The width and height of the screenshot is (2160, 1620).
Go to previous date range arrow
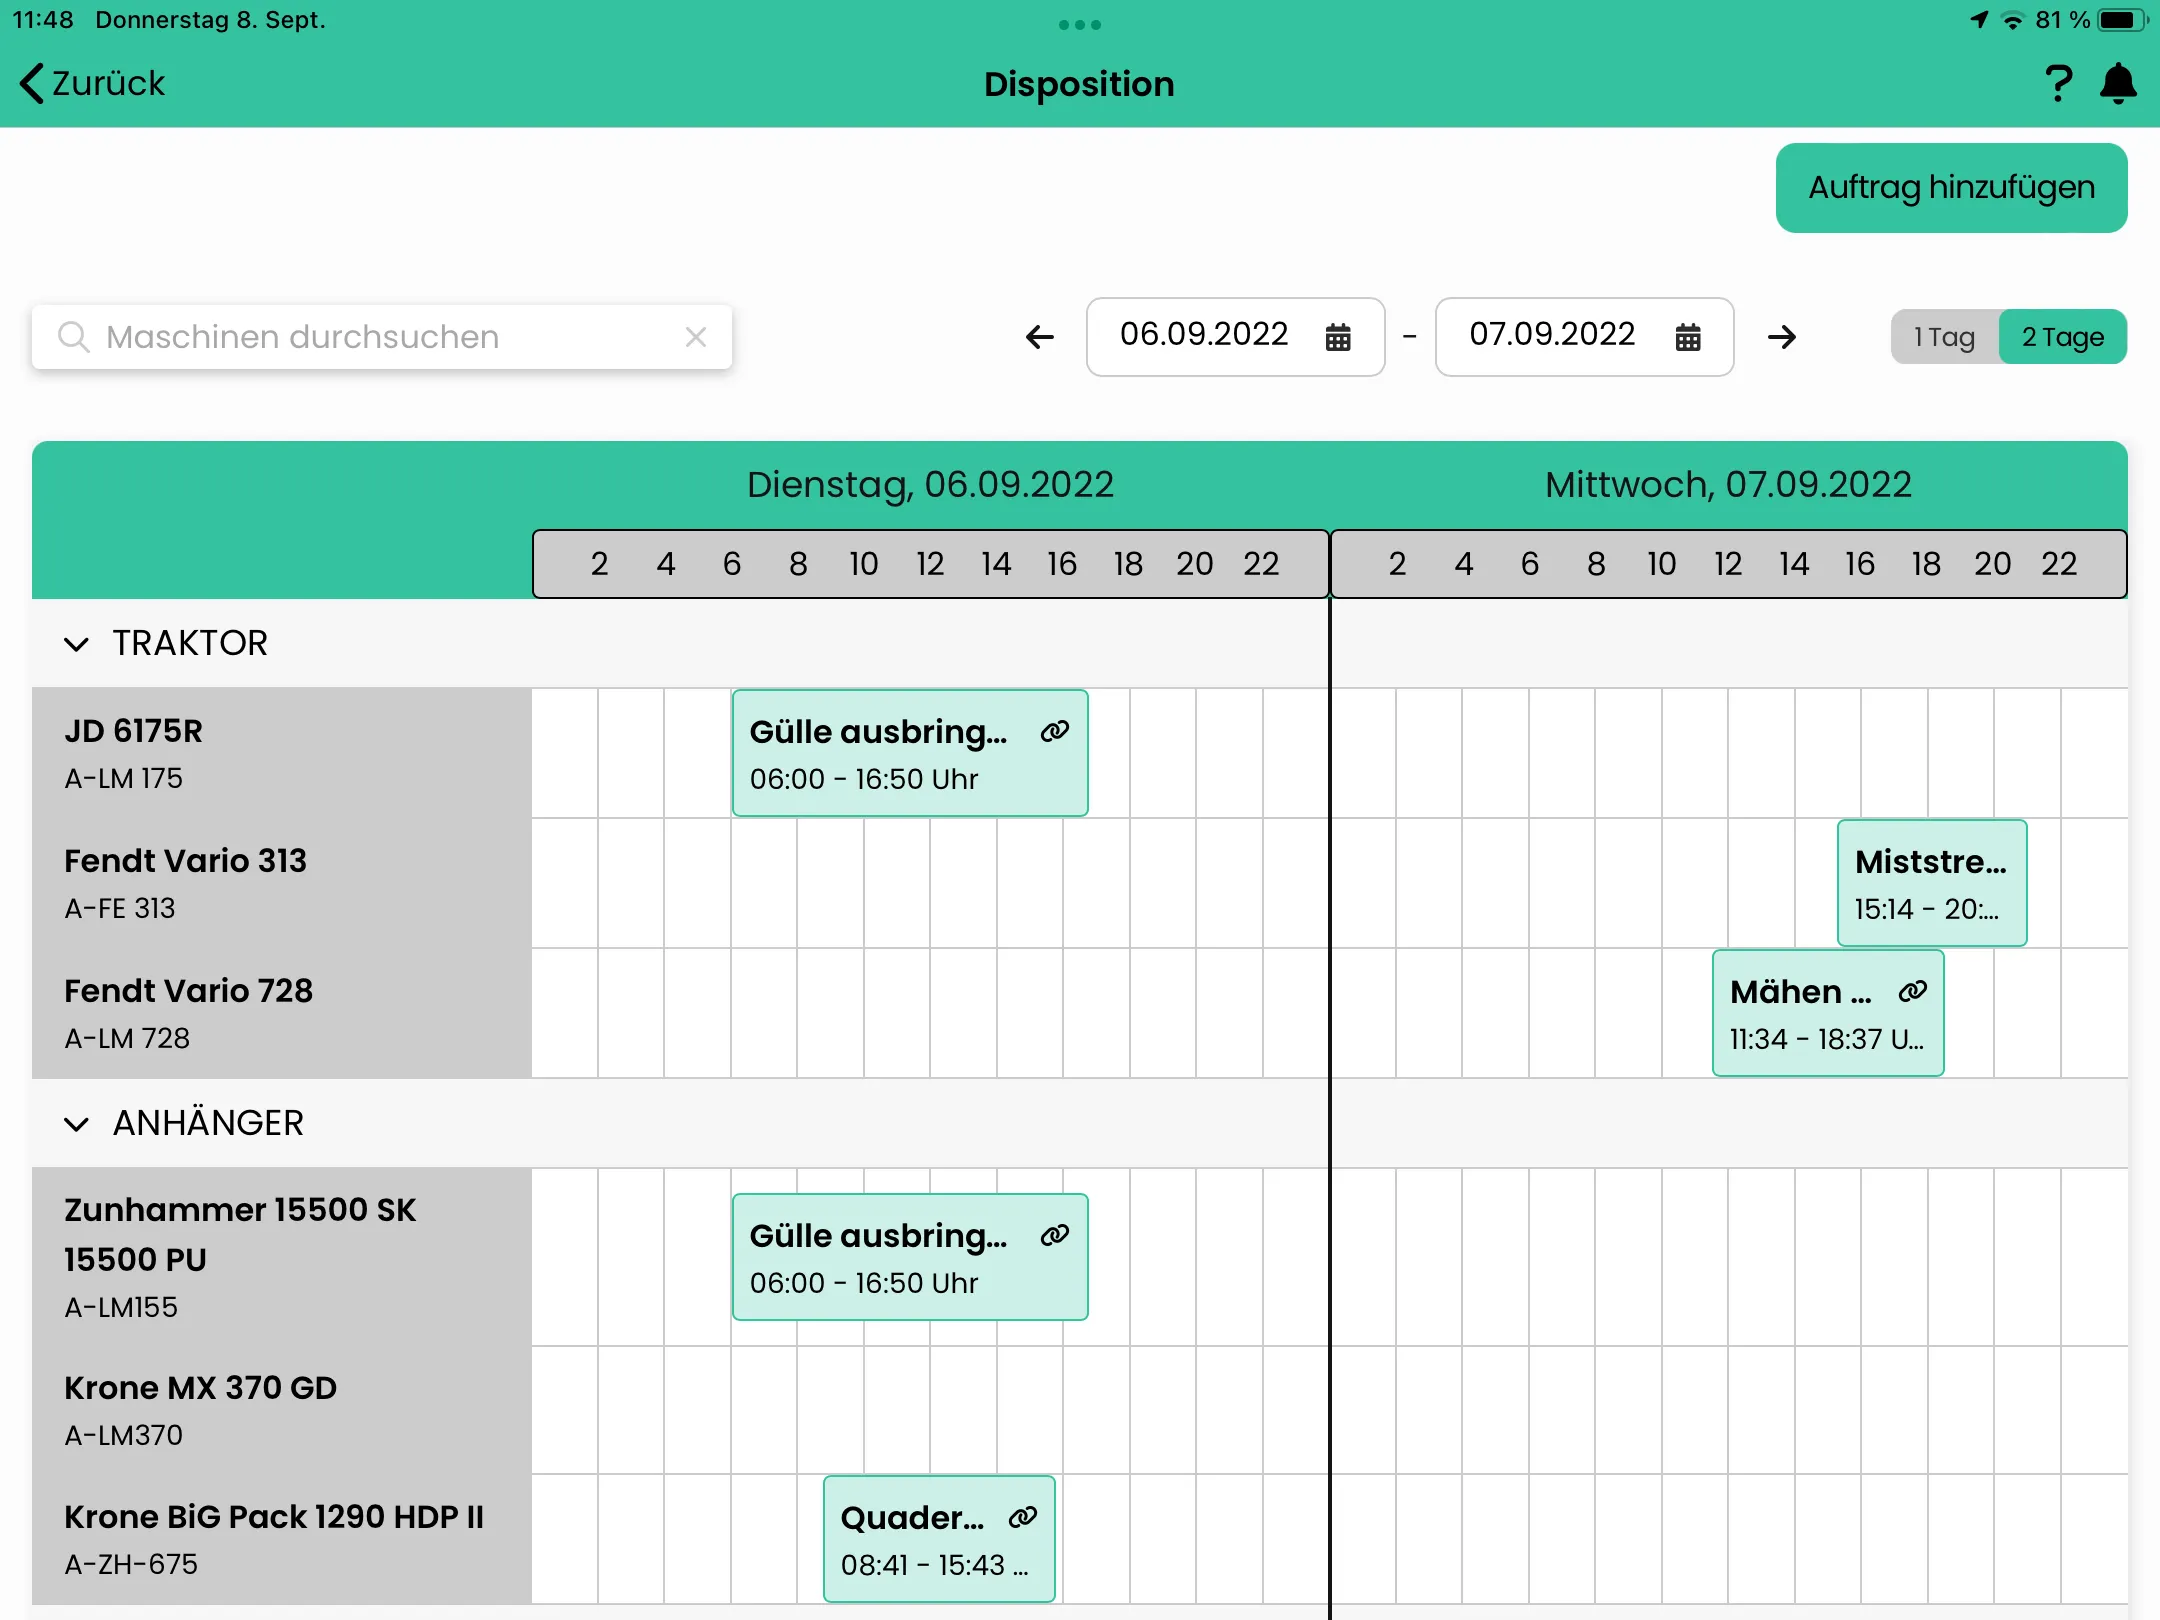(x=1040, y=337)
